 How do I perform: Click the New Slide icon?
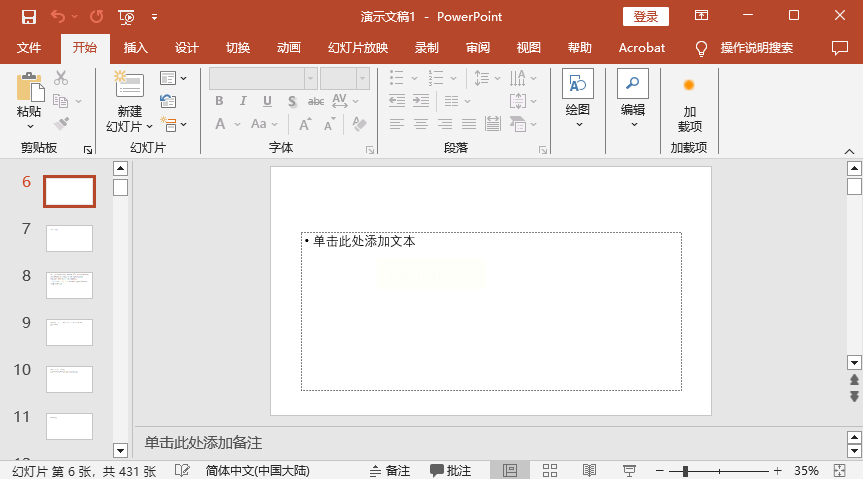pyautogui.click(x=129, y=85)
